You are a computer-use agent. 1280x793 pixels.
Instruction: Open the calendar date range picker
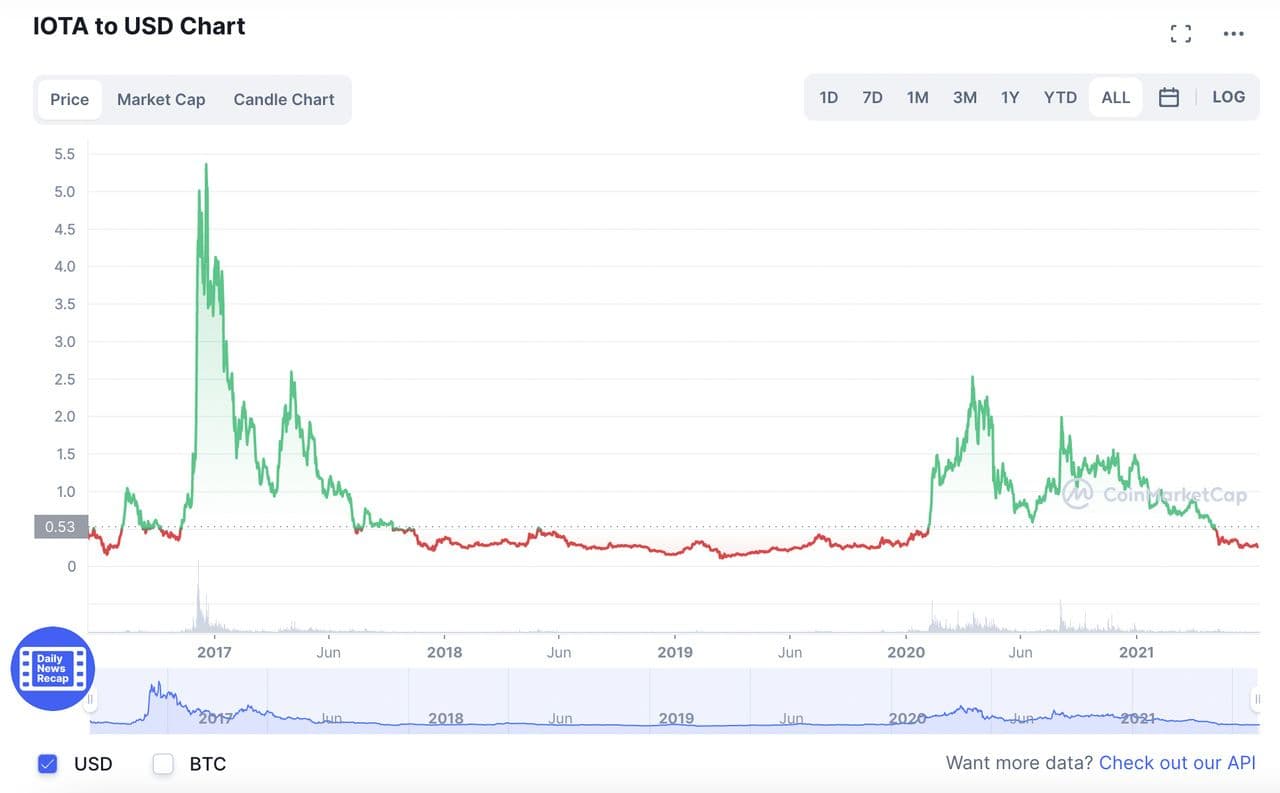[x=1168, y=97]
